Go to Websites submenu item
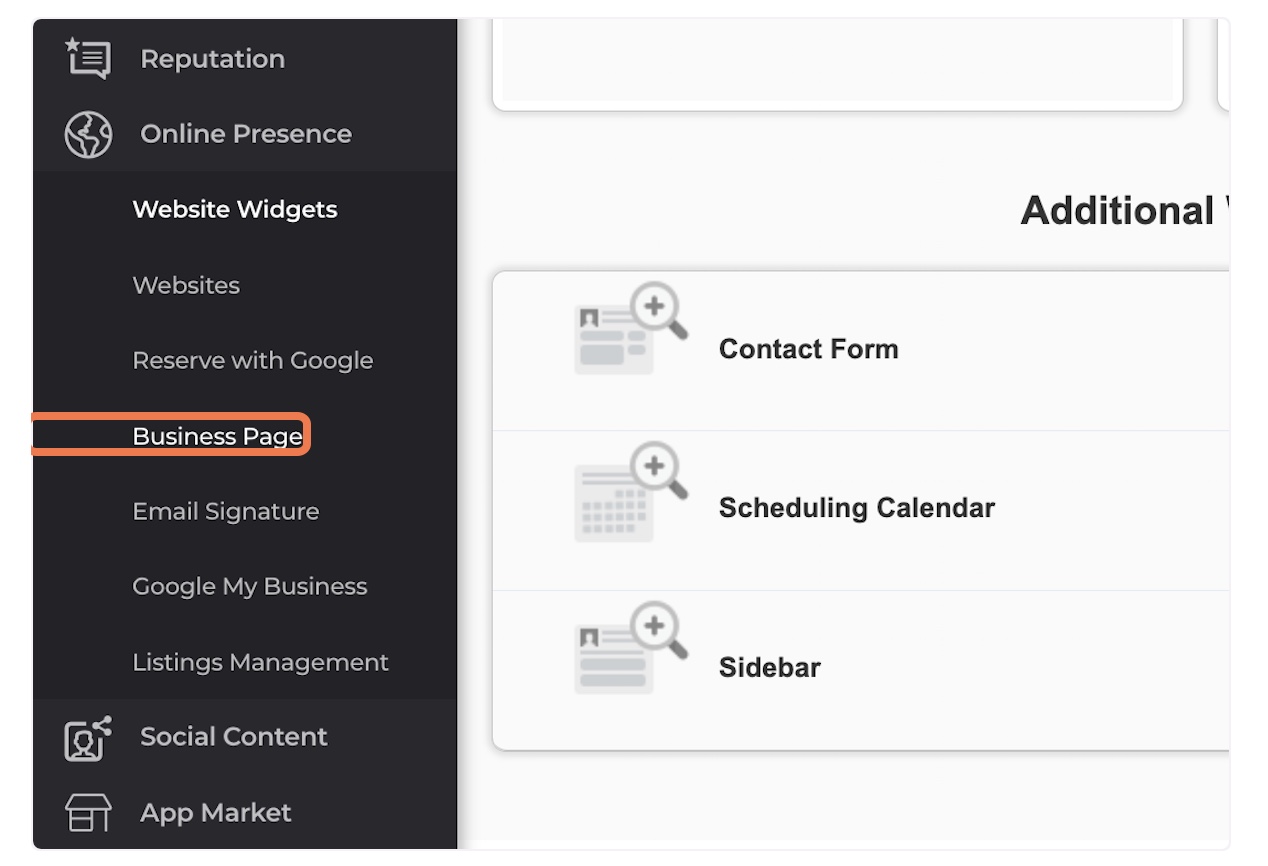Screen dimensions: 1268x866 pos(186,285)
